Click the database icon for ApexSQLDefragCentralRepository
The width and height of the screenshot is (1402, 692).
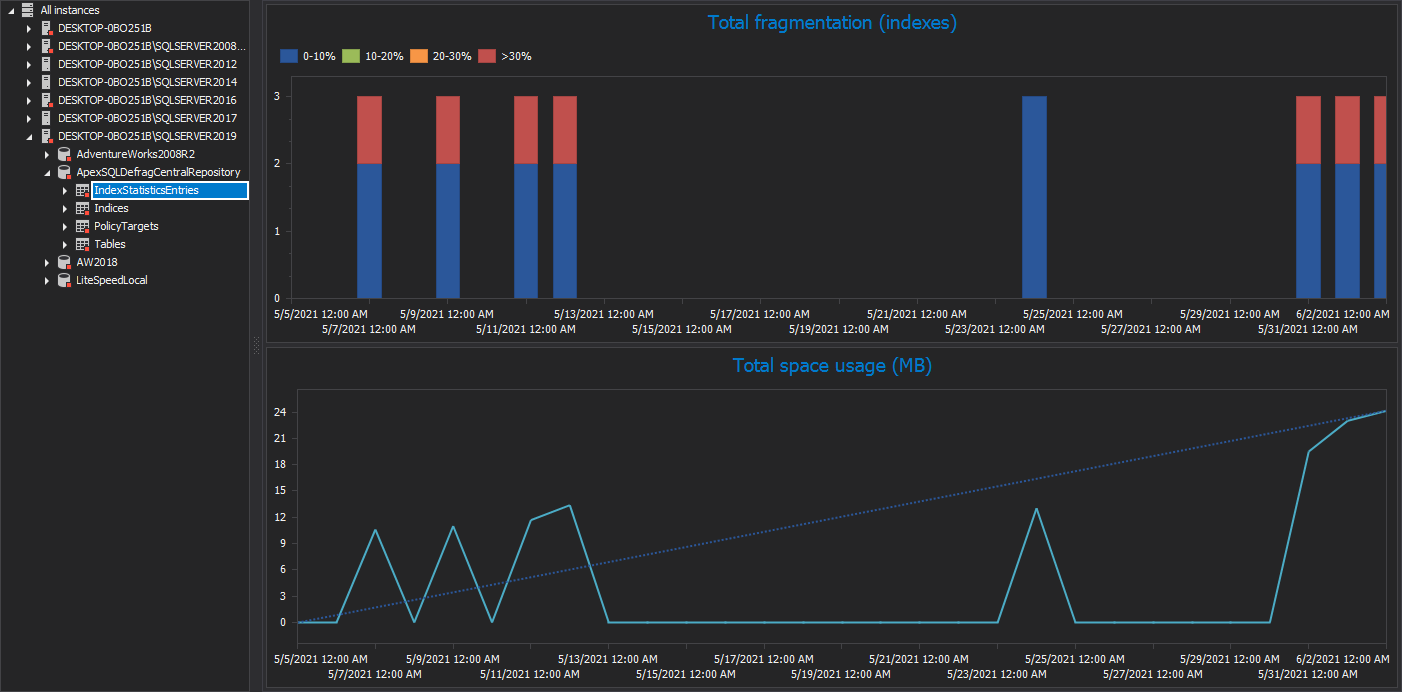(64, 172)
